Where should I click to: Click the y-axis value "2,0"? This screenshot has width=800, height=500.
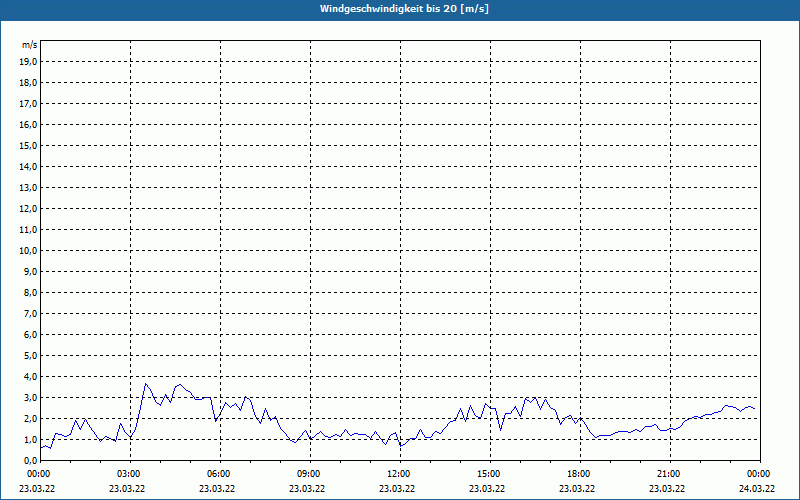click(x=31, y=418)
